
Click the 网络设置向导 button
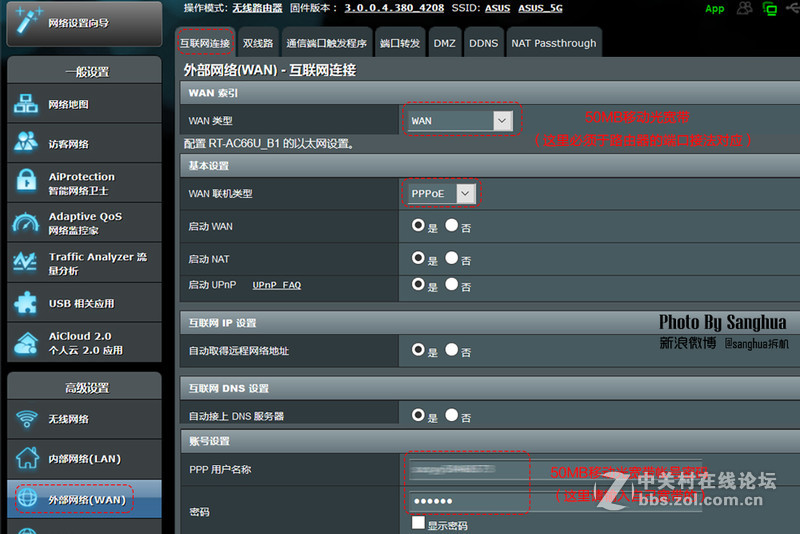(x=84, y=22)
